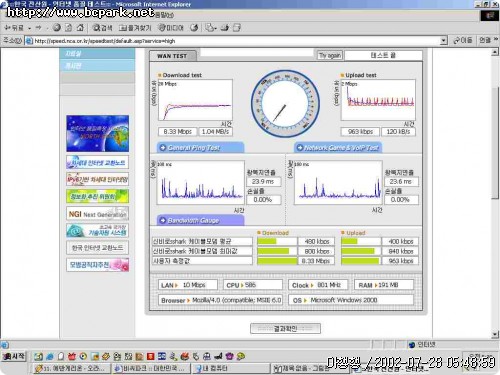The image size is (500, 375).
Task: Open the Mail icon dropdown arrow
Action: coord(216,28)
